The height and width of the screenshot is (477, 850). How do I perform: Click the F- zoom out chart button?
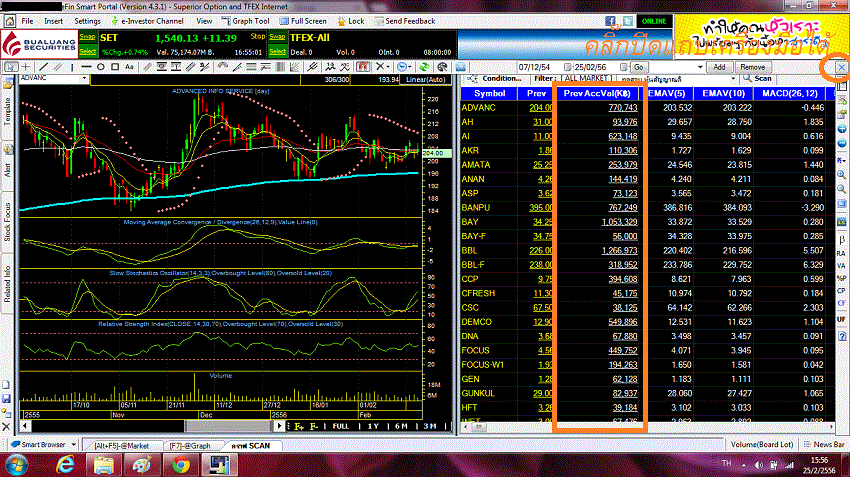[x=314, y=427]
